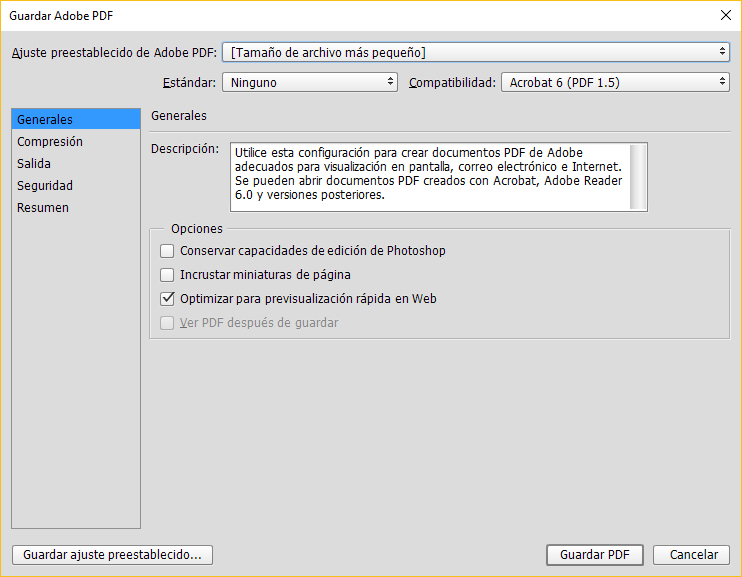Go to the Seguridad section

tap(76, 186)
